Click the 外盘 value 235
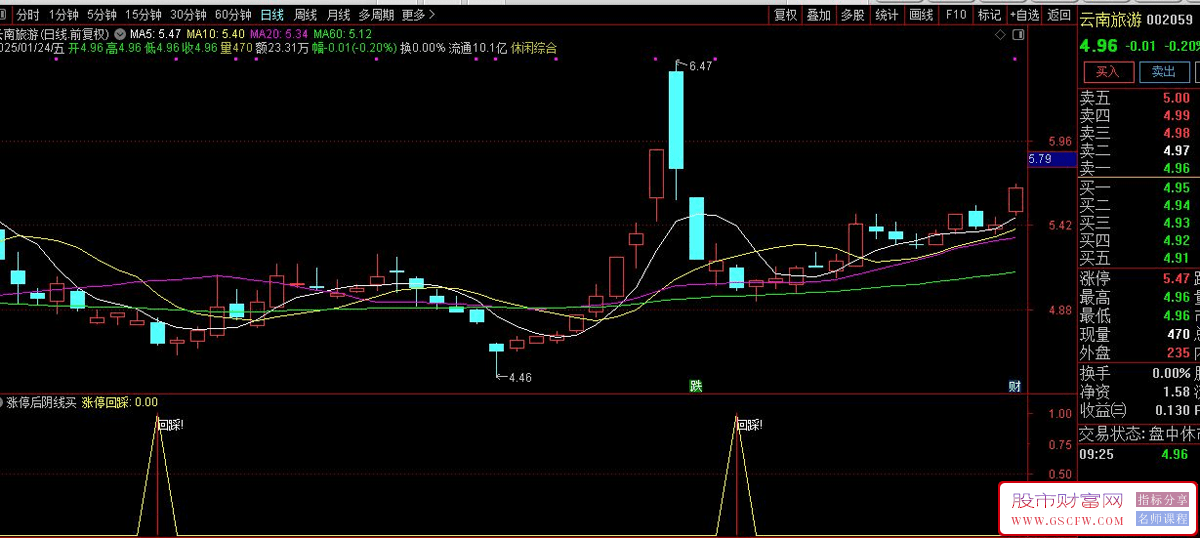 1178,353
